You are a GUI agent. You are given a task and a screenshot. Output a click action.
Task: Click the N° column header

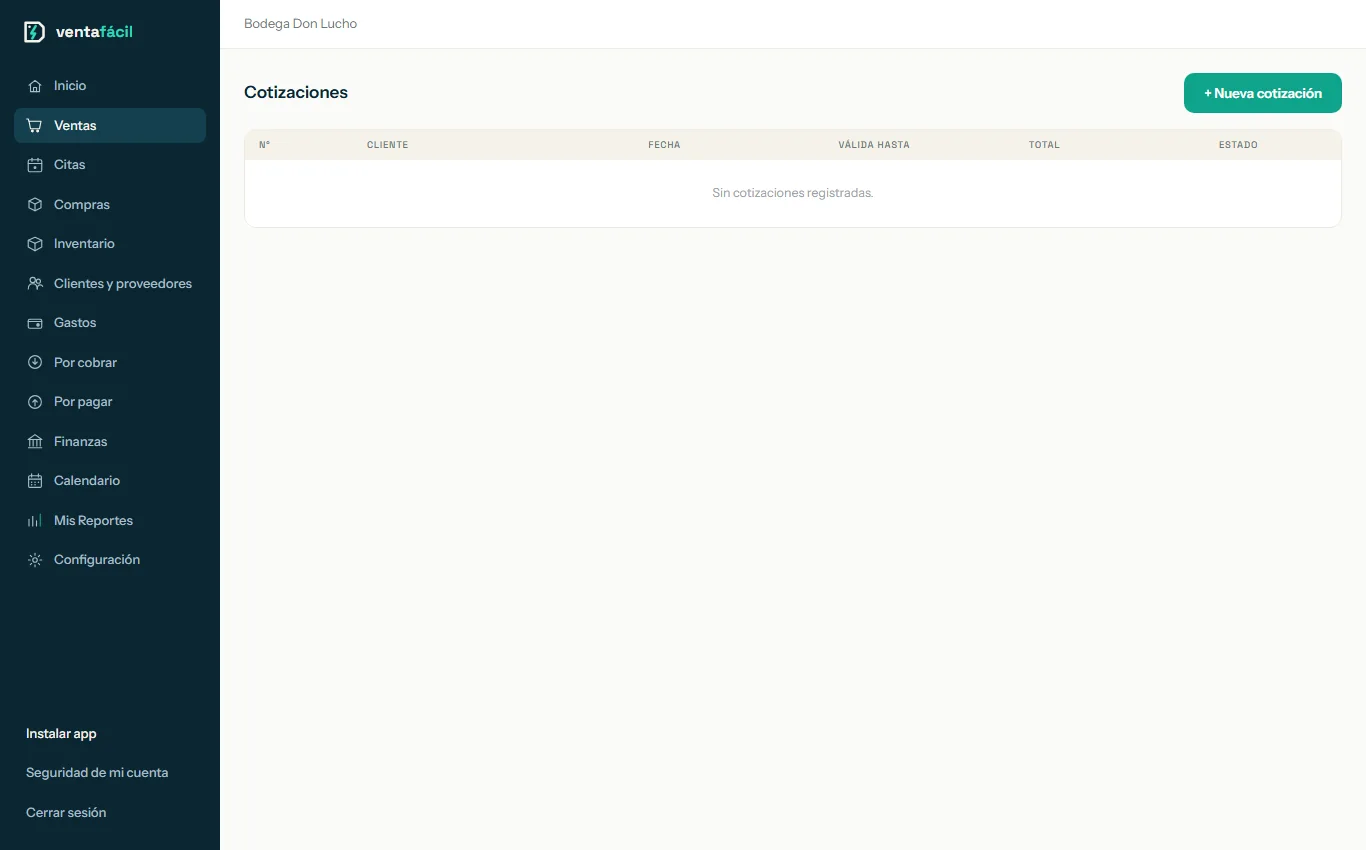(x=264, y=145)
